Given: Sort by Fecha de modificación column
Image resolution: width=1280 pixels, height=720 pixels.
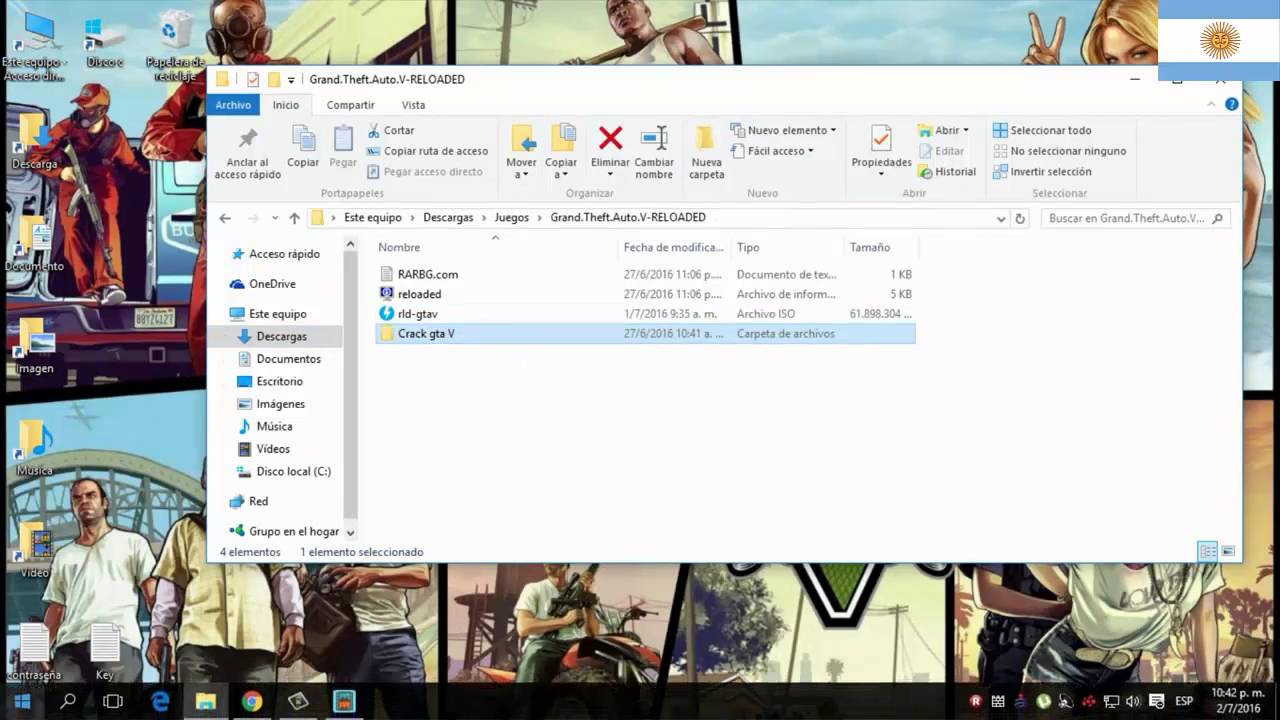Looking at the screenshot, I should pos(673,247).
